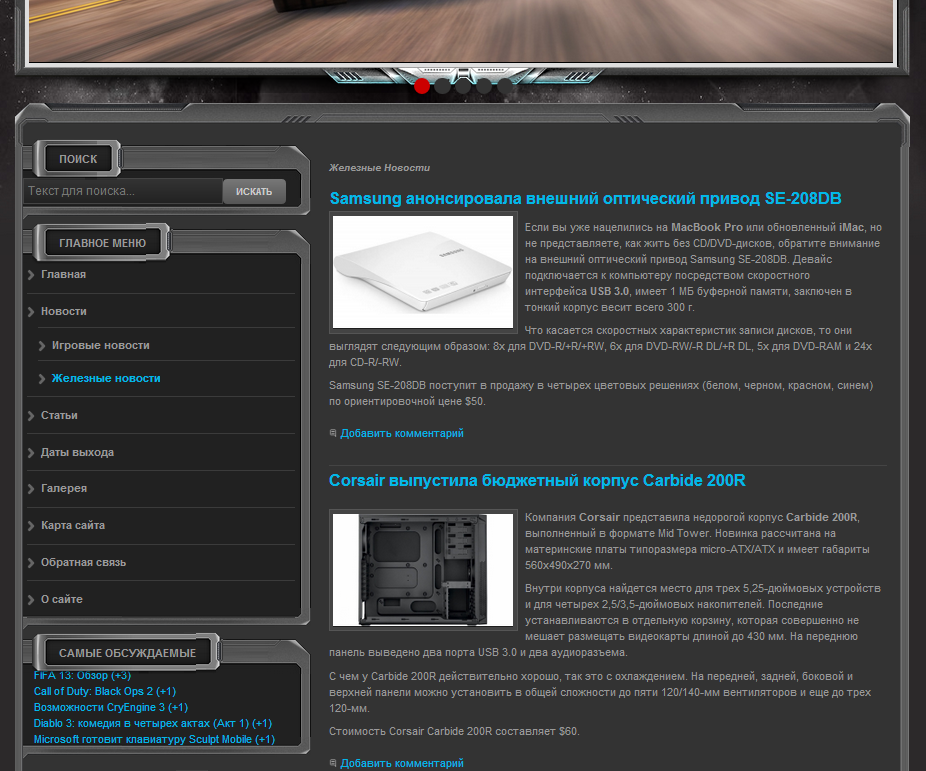Select the second slider dot
This screenshot has width=926, height=771.
pyautogui.click(x=442, y=86)
